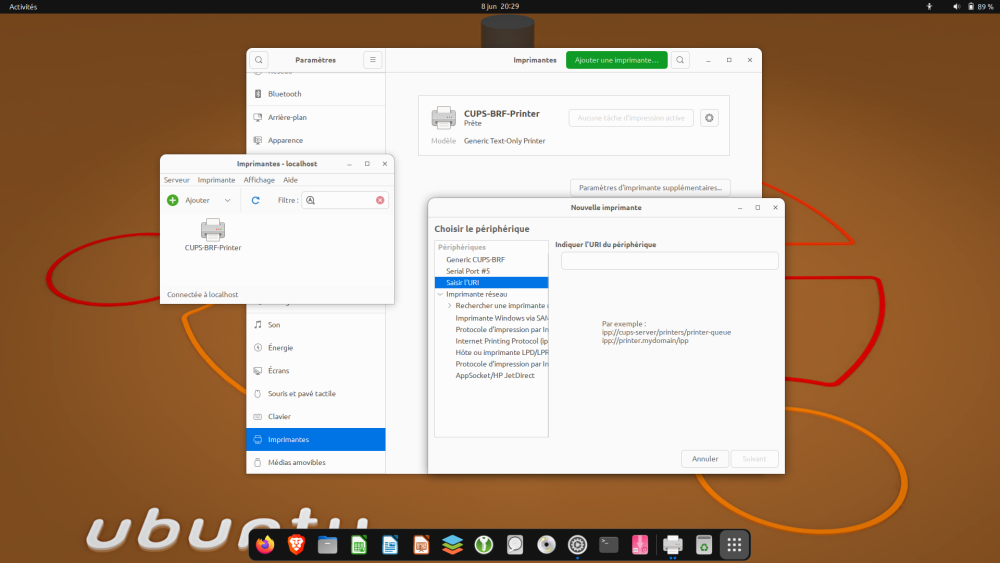Expand Rechercher une imprimante réseau entry
1000x563 pixels.
pos(450,306)
